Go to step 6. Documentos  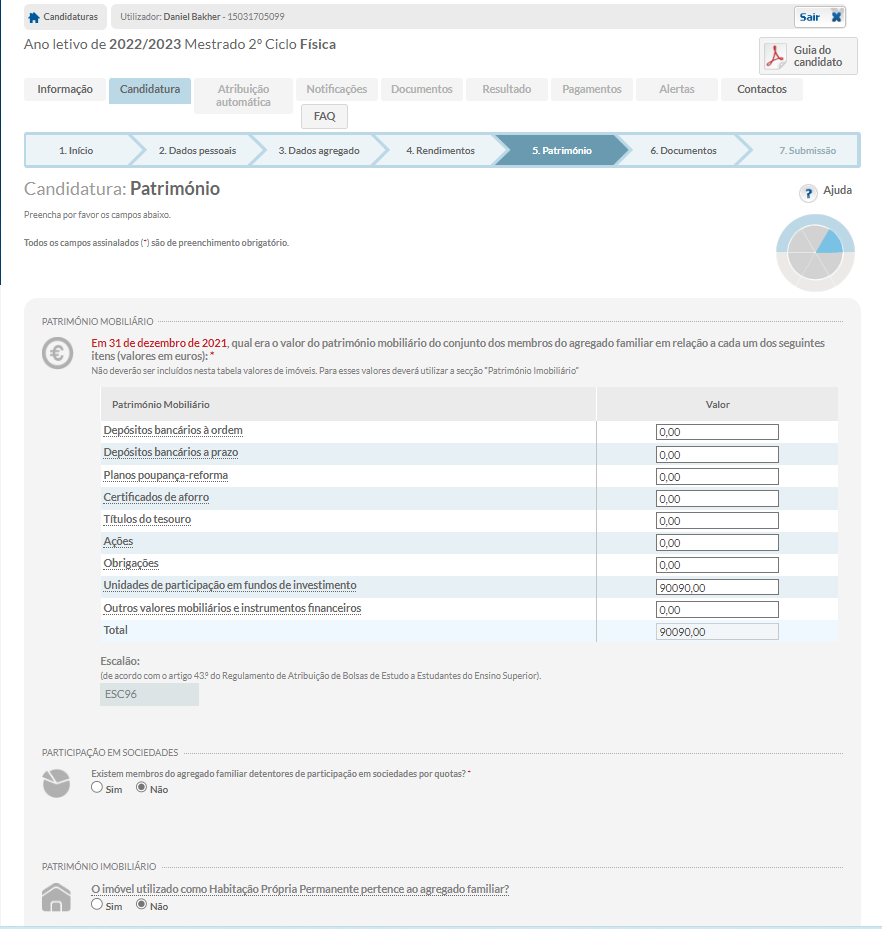pos(684,150)
